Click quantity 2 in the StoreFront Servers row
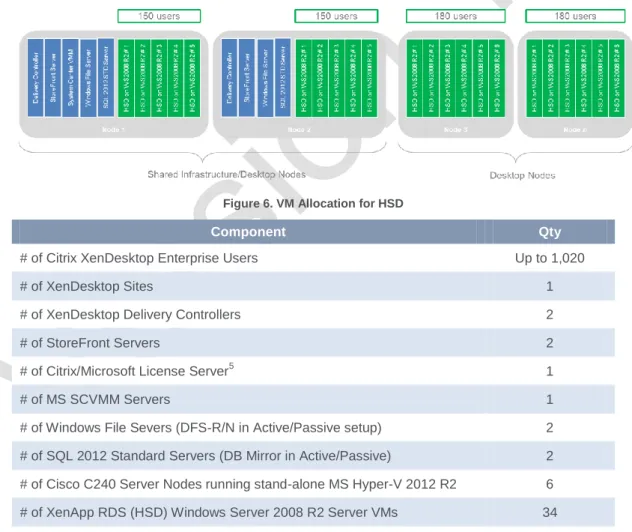The height and width of the screenshot is (532, 632). click(550, 343)
